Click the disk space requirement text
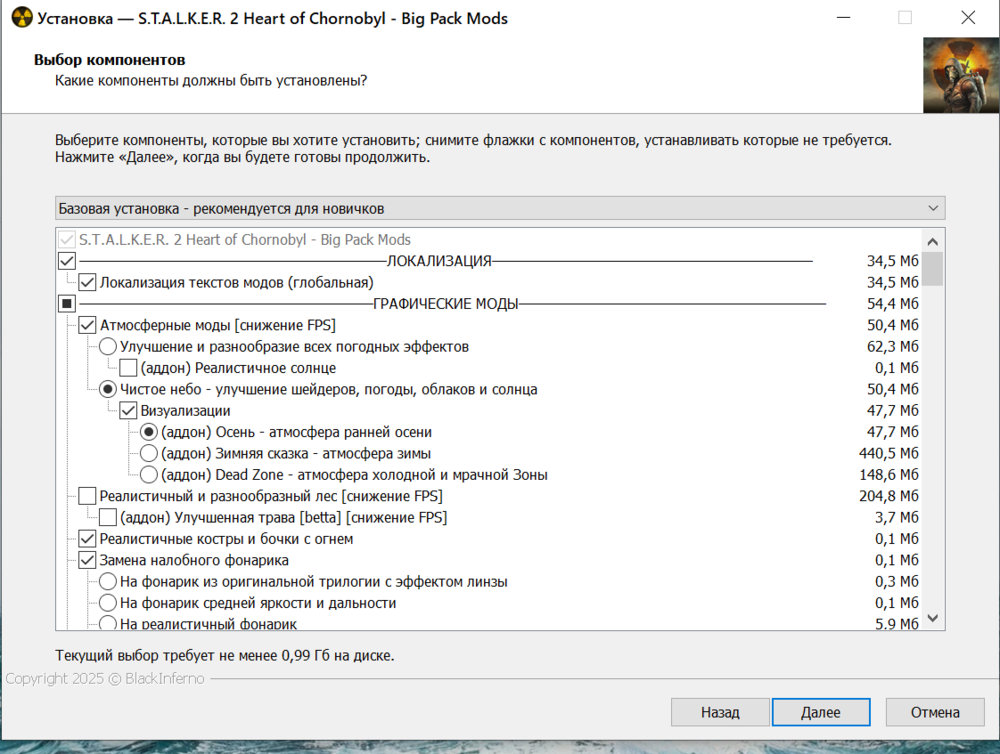1000x754 pixels. (x=224, y=655)
